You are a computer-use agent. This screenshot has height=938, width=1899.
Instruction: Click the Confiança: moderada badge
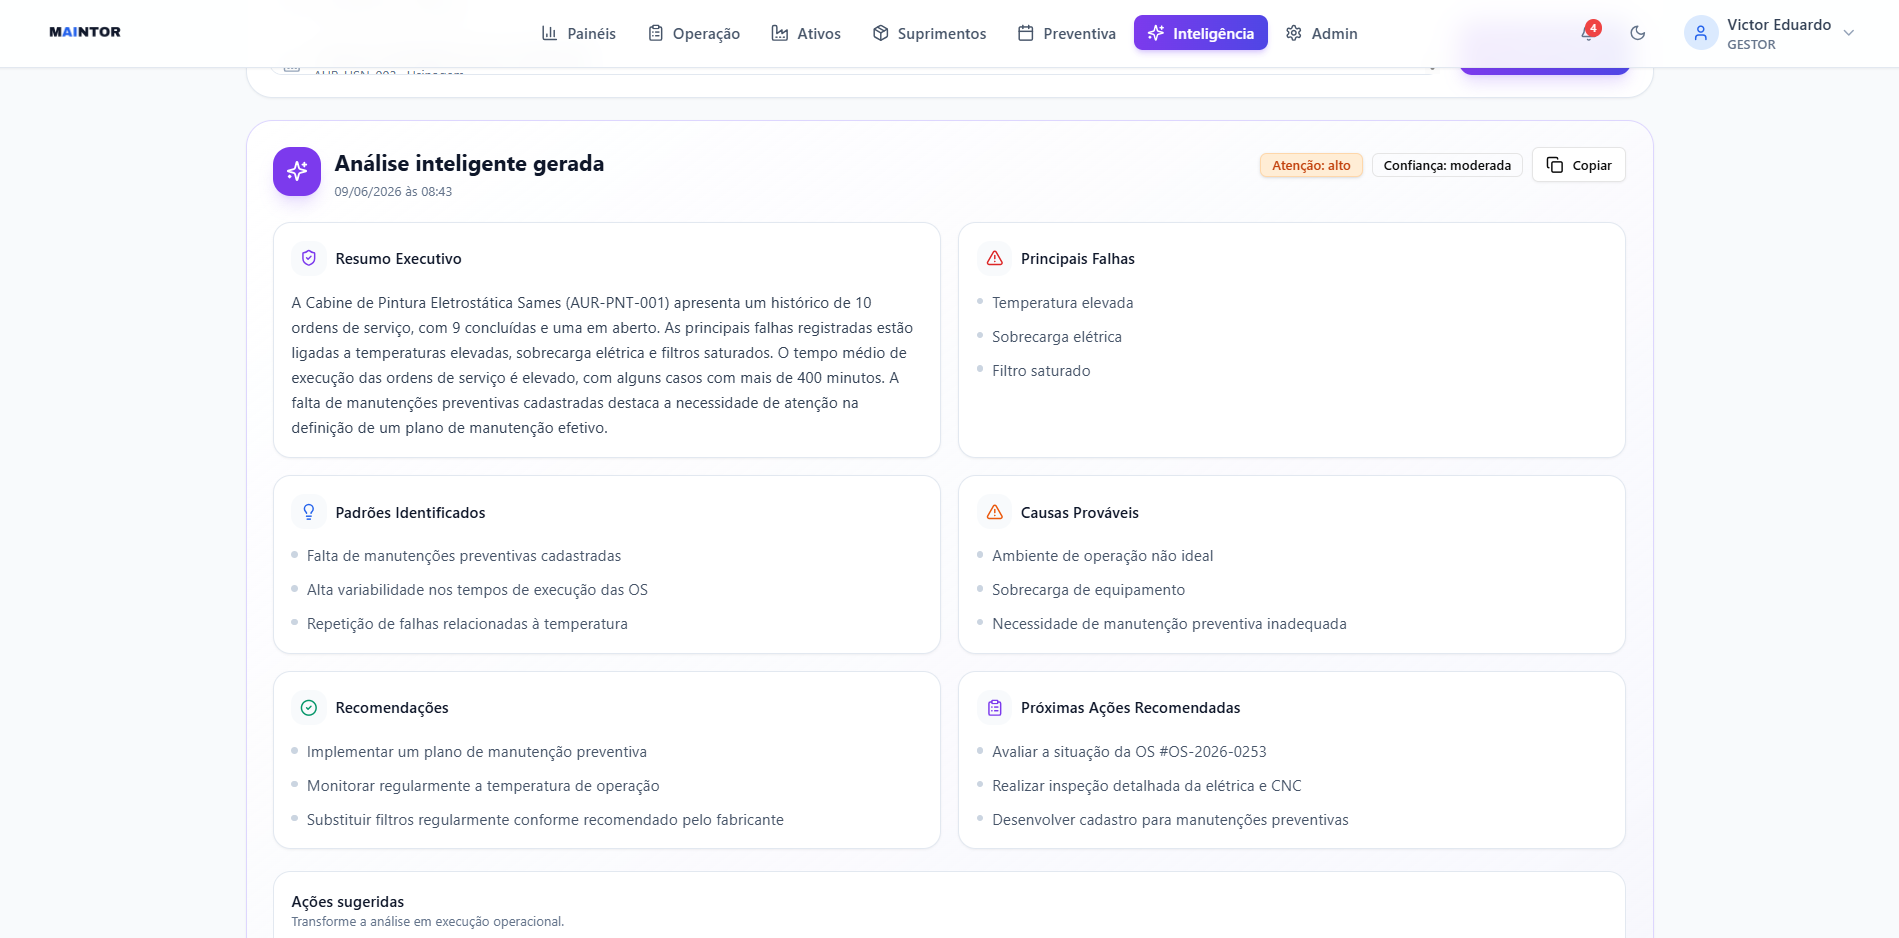pyautogui.click(x=1447, y=165)
